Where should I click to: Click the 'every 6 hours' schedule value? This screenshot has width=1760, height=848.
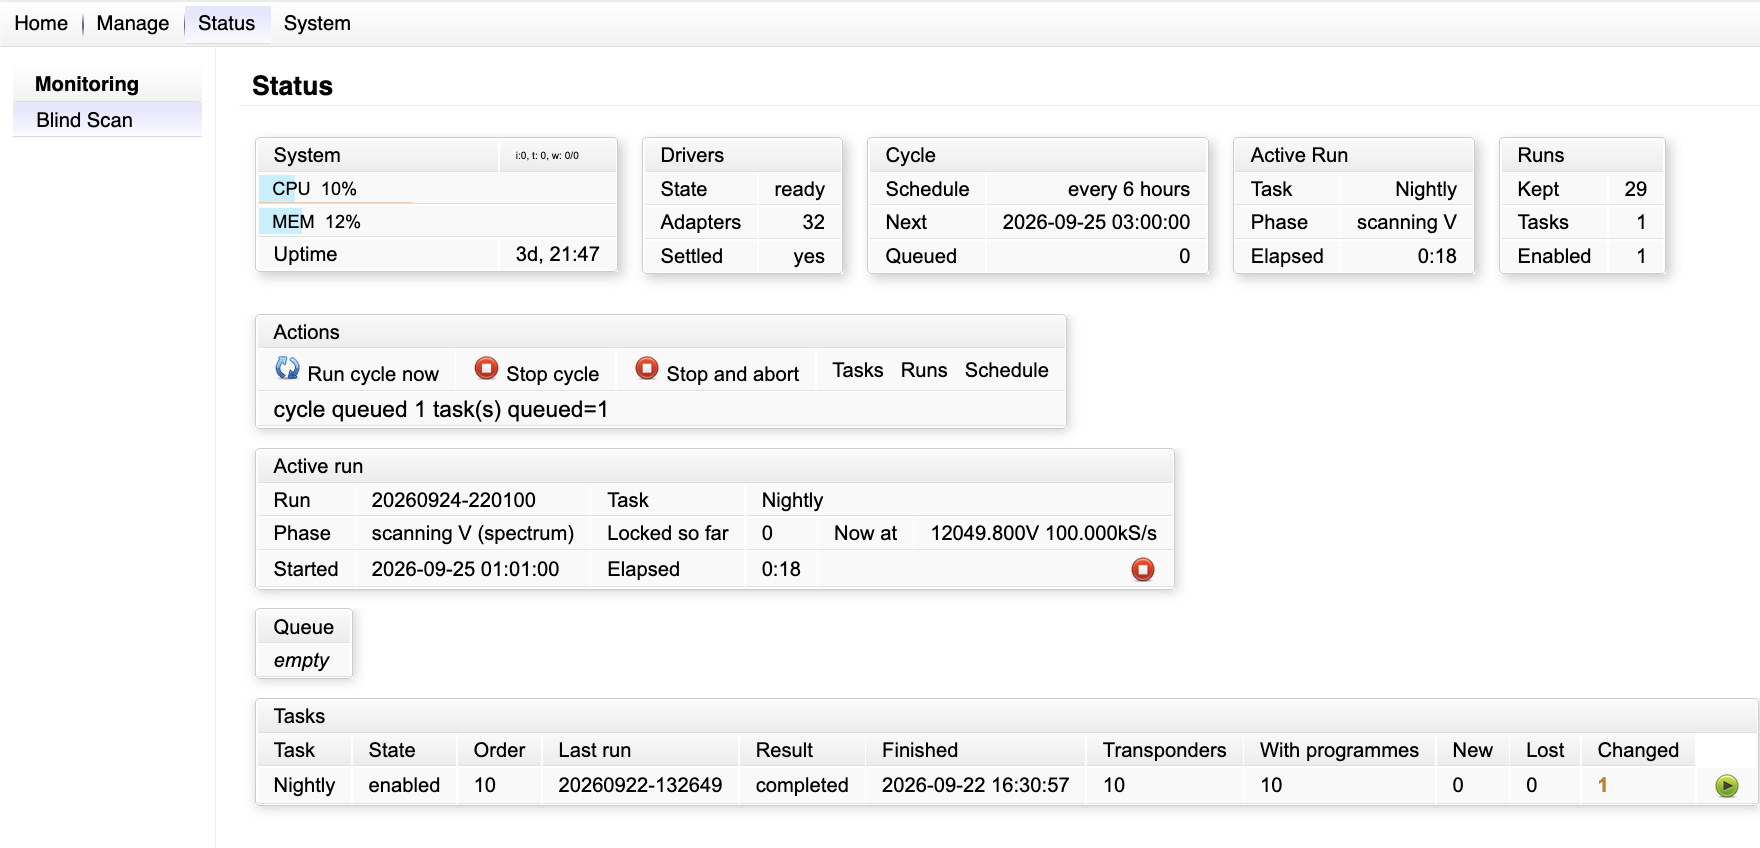1128,189
